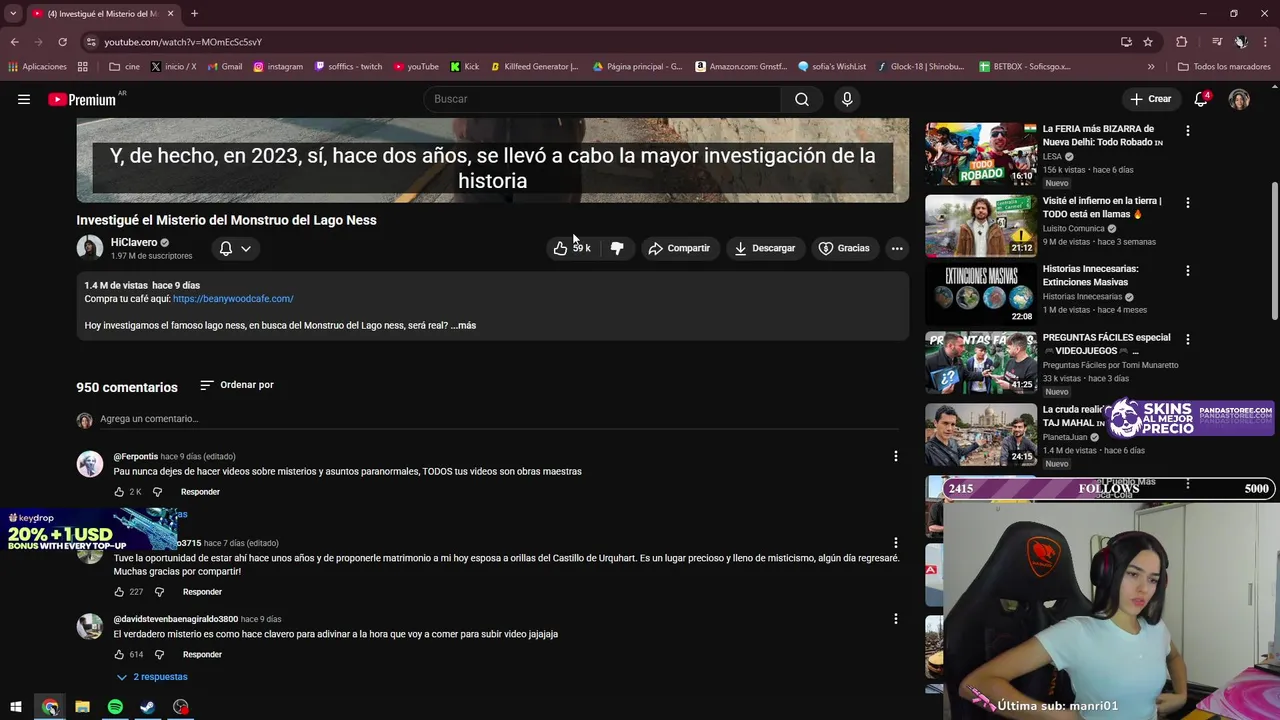Open File Explorer from the taskbar
This screenshot has width=1280, height=720.
[82, 707]
